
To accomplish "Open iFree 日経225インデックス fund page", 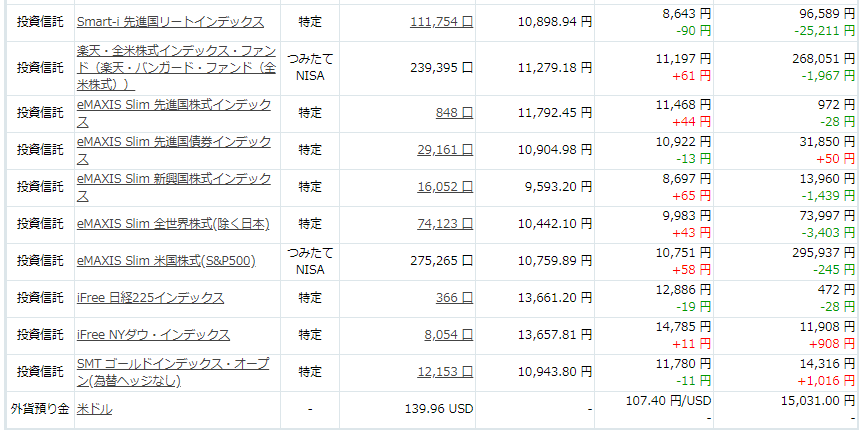I will pyautogui.click(x=150, y=298).
